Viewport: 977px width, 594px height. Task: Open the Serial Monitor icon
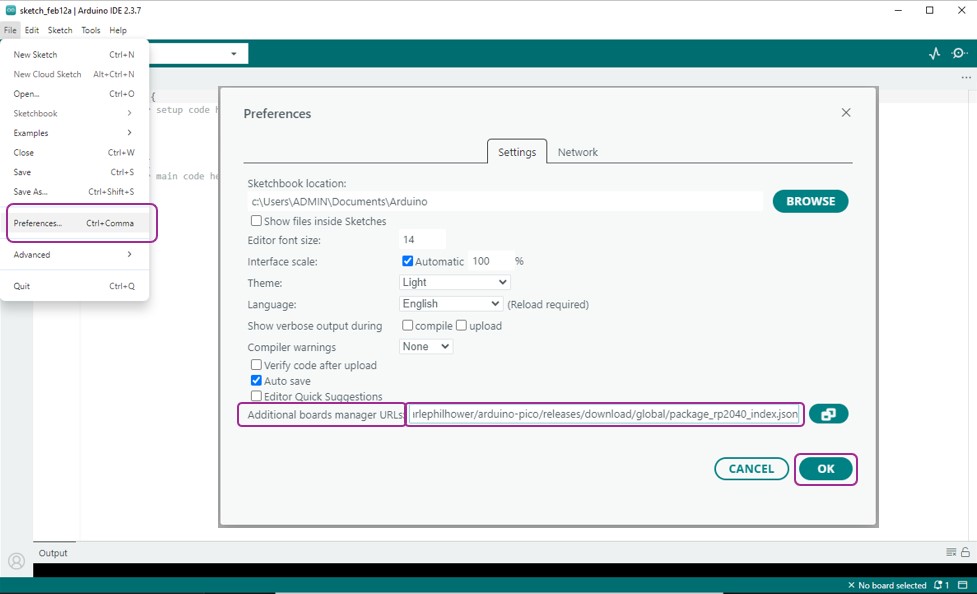[x=959, y=54]
